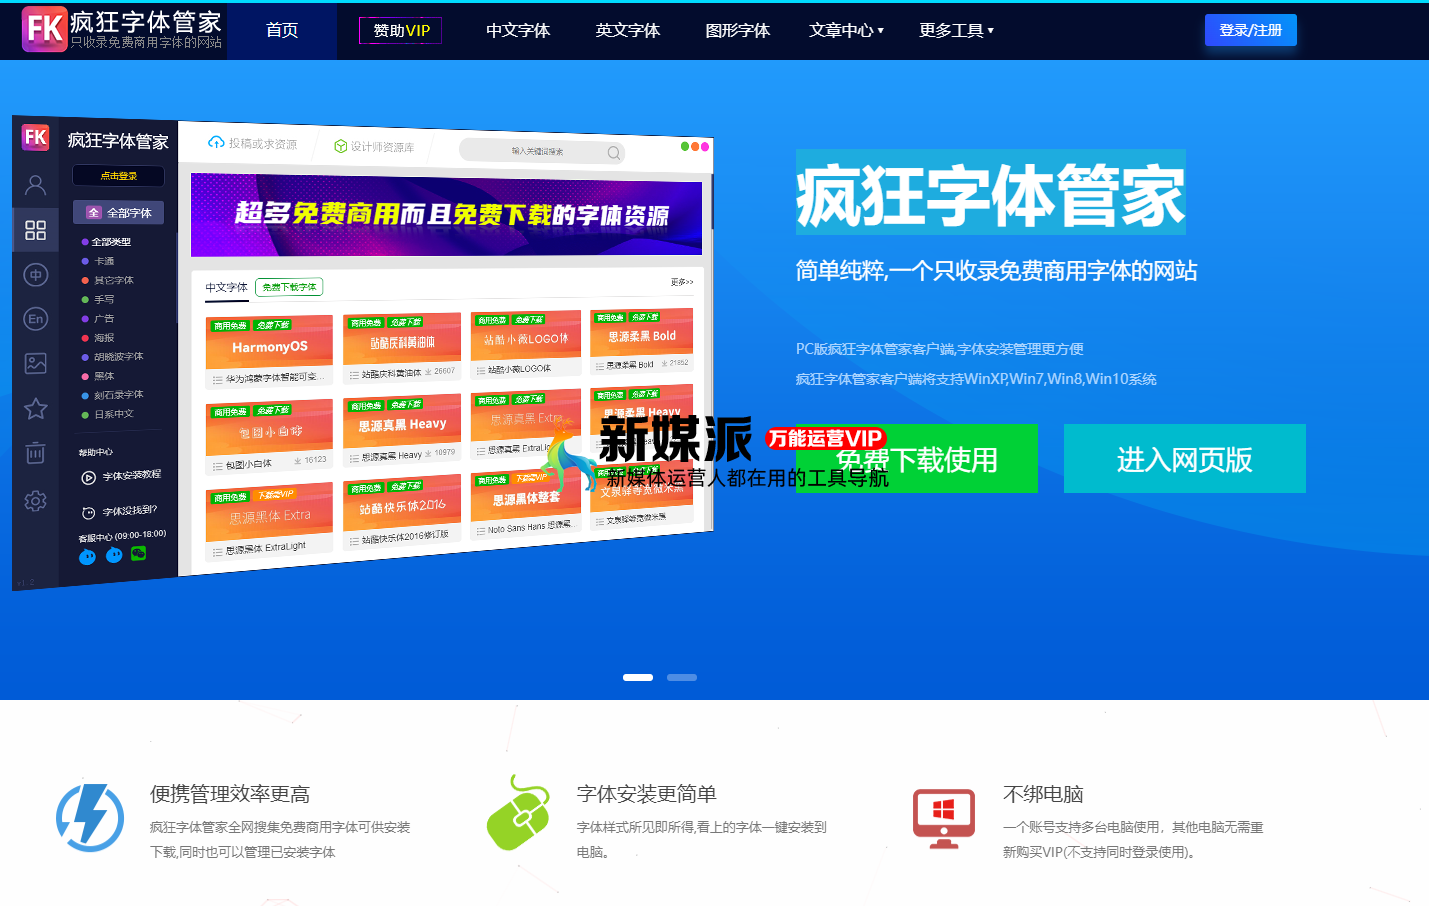Click the 点击登录 button in app preview
Screen dimensions: 1429x906
tap(118, 176)
